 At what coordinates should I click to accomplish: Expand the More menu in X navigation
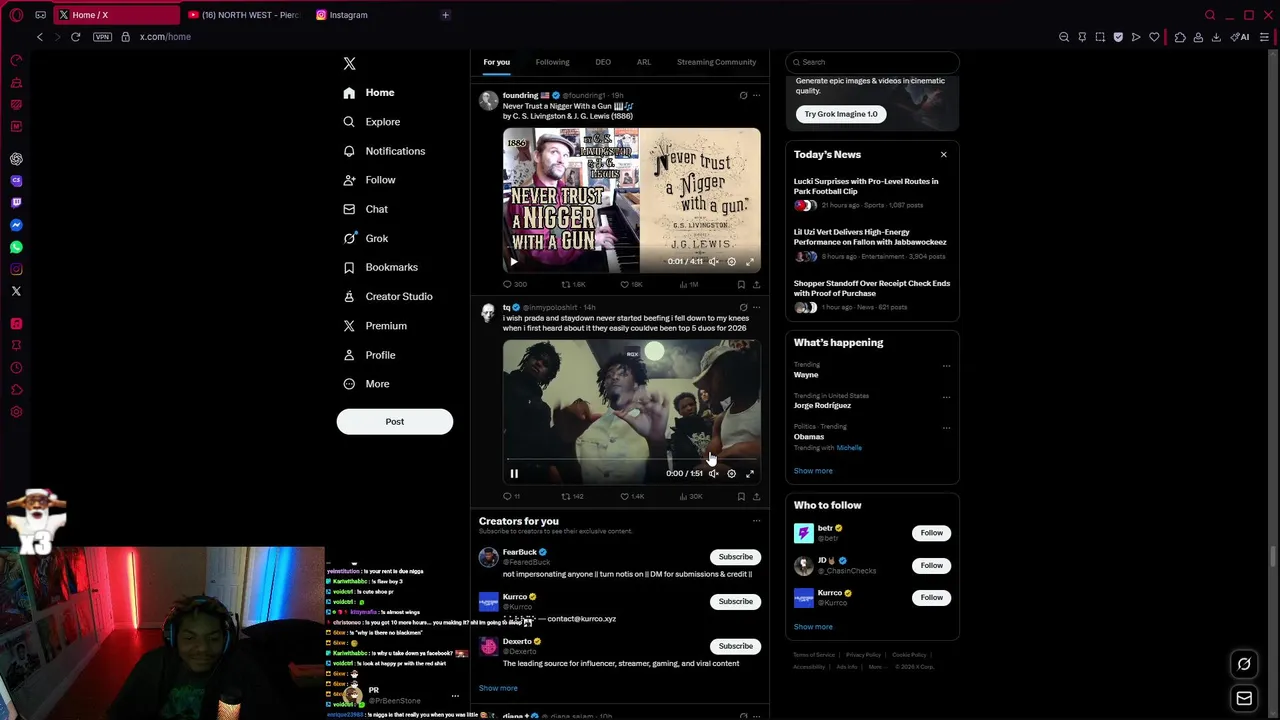(366, 384)
